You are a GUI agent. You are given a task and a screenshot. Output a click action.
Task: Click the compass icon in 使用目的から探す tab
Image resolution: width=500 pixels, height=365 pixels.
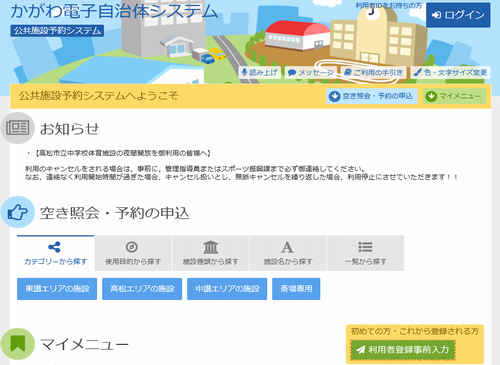(132, 247)
